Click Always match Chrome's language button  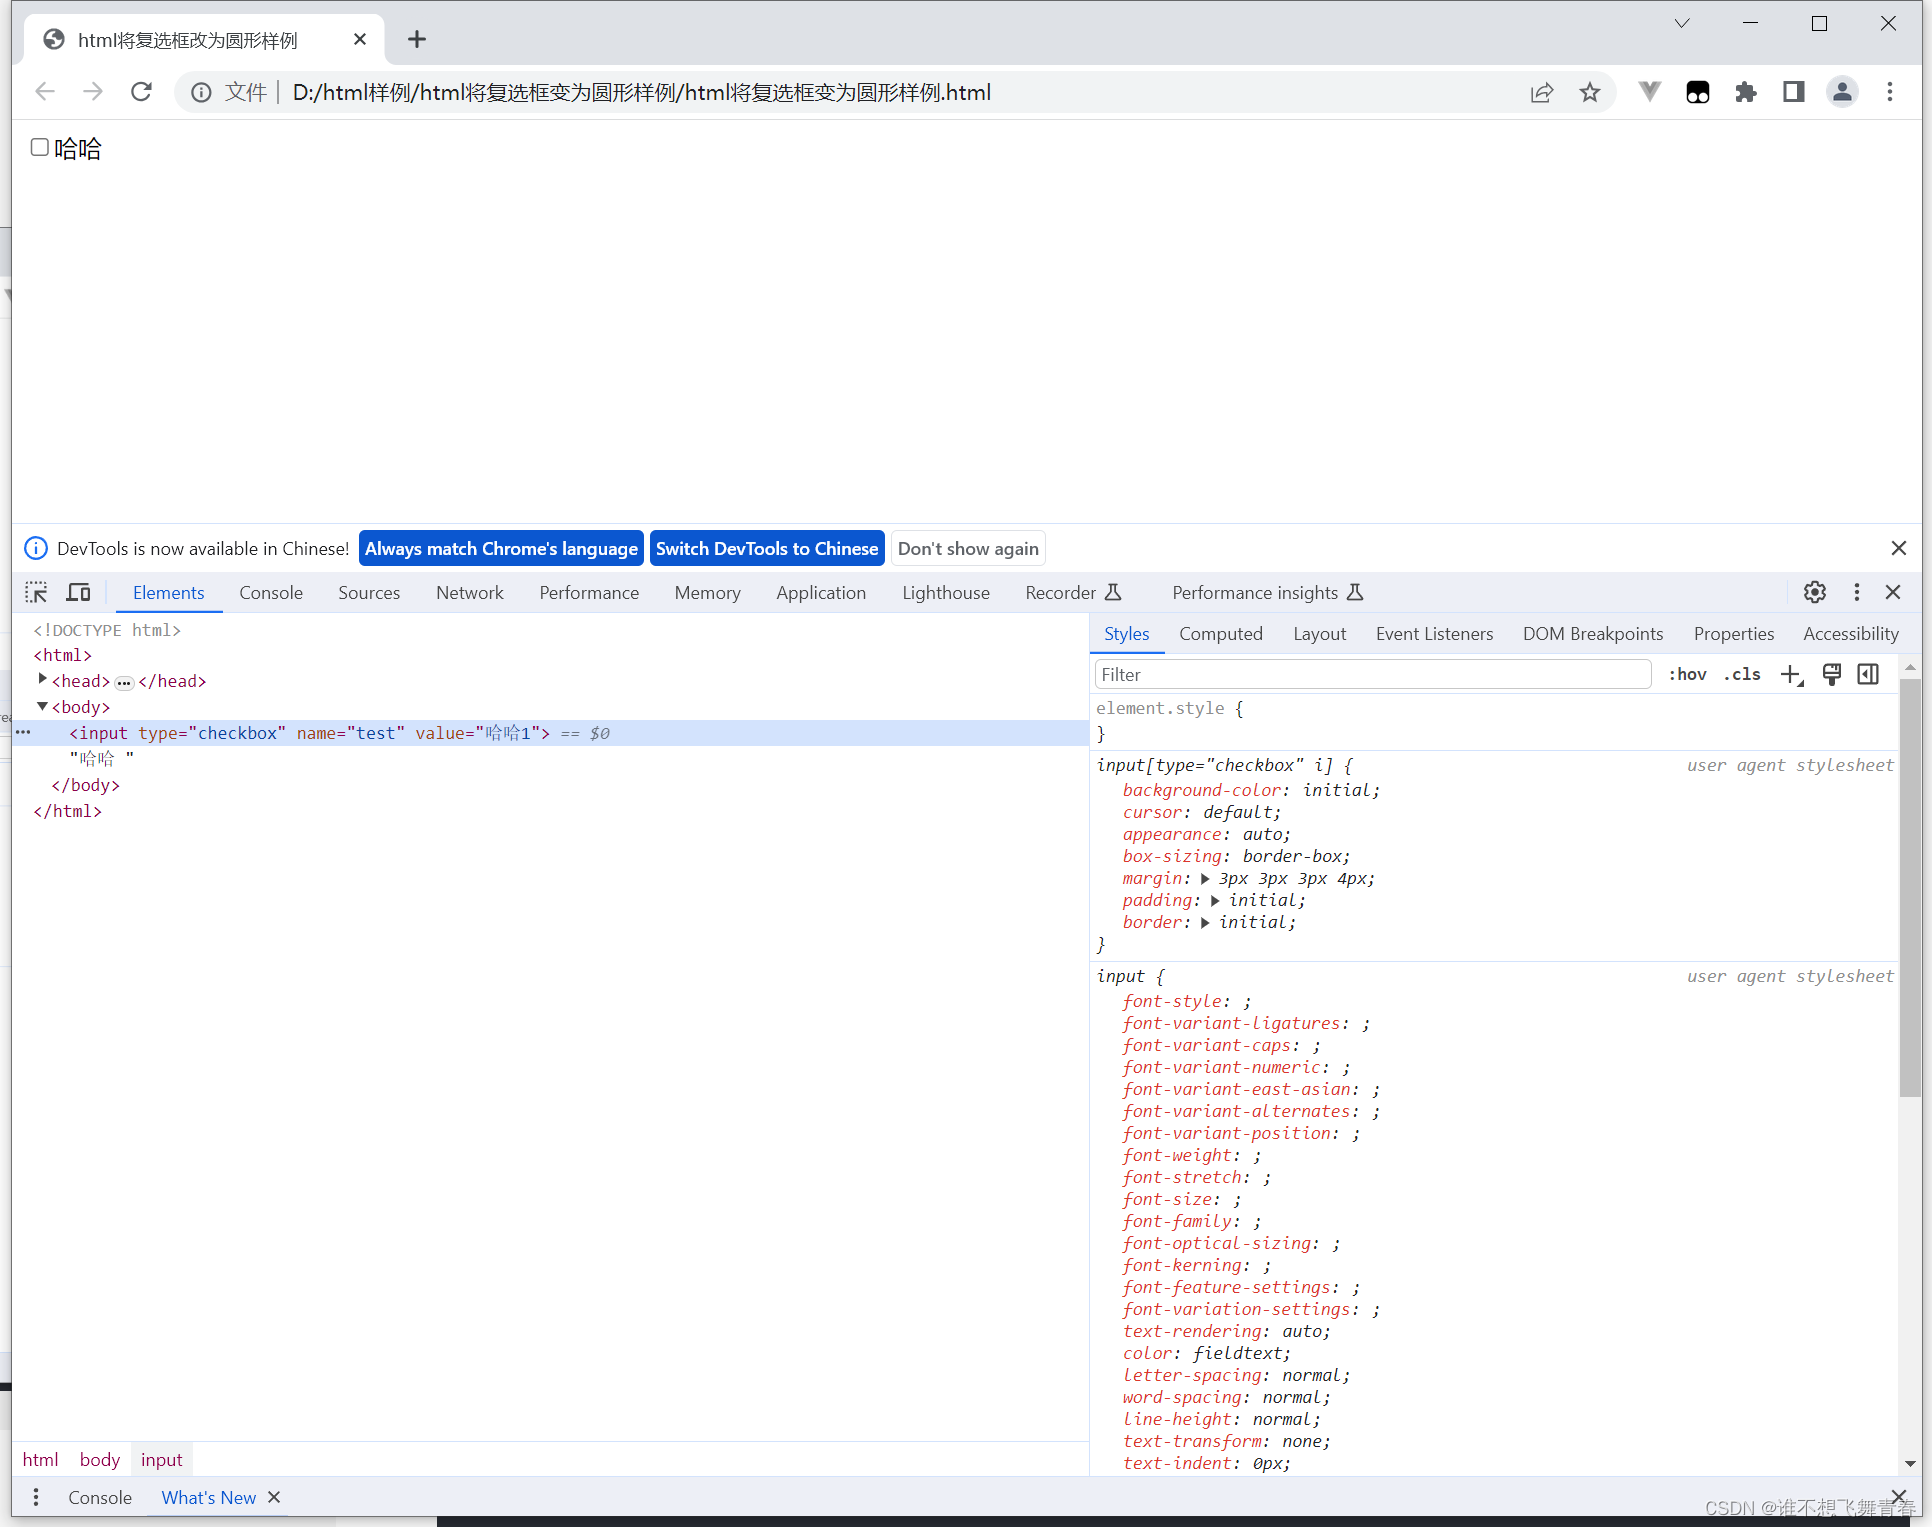tap(500, 547)
